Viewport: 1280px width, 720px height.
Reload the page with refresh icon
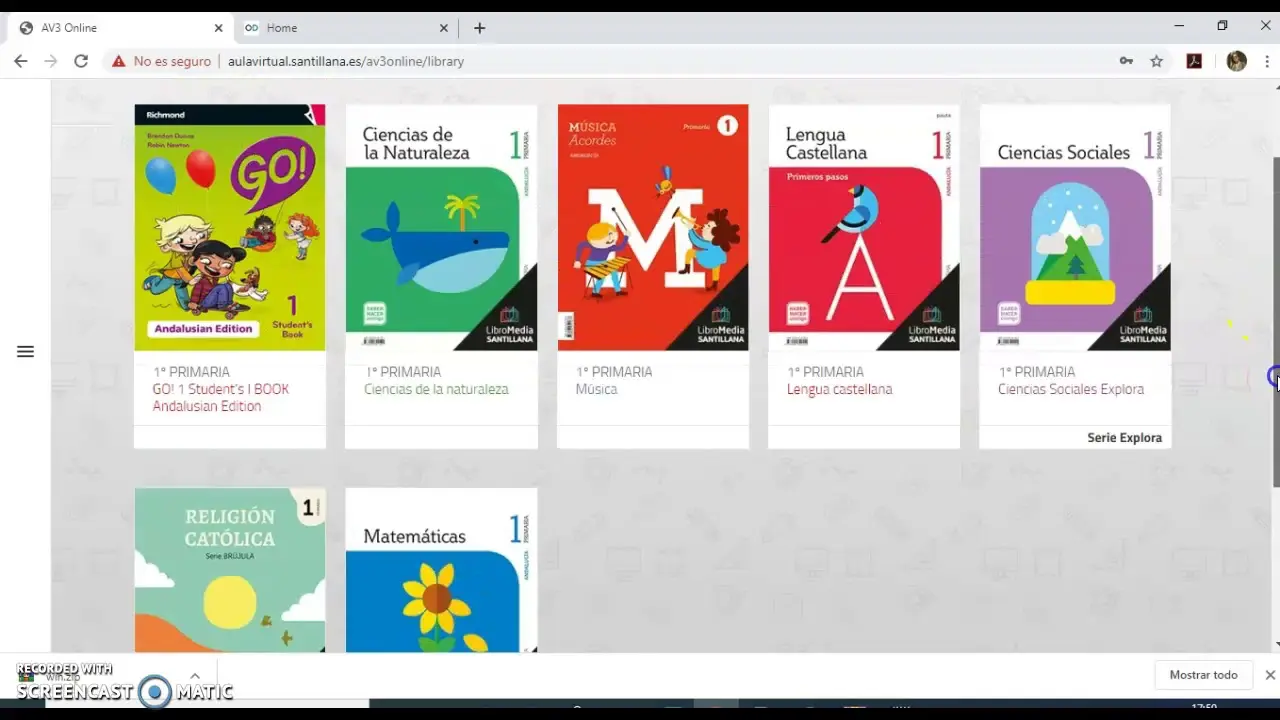coord(81,61)
